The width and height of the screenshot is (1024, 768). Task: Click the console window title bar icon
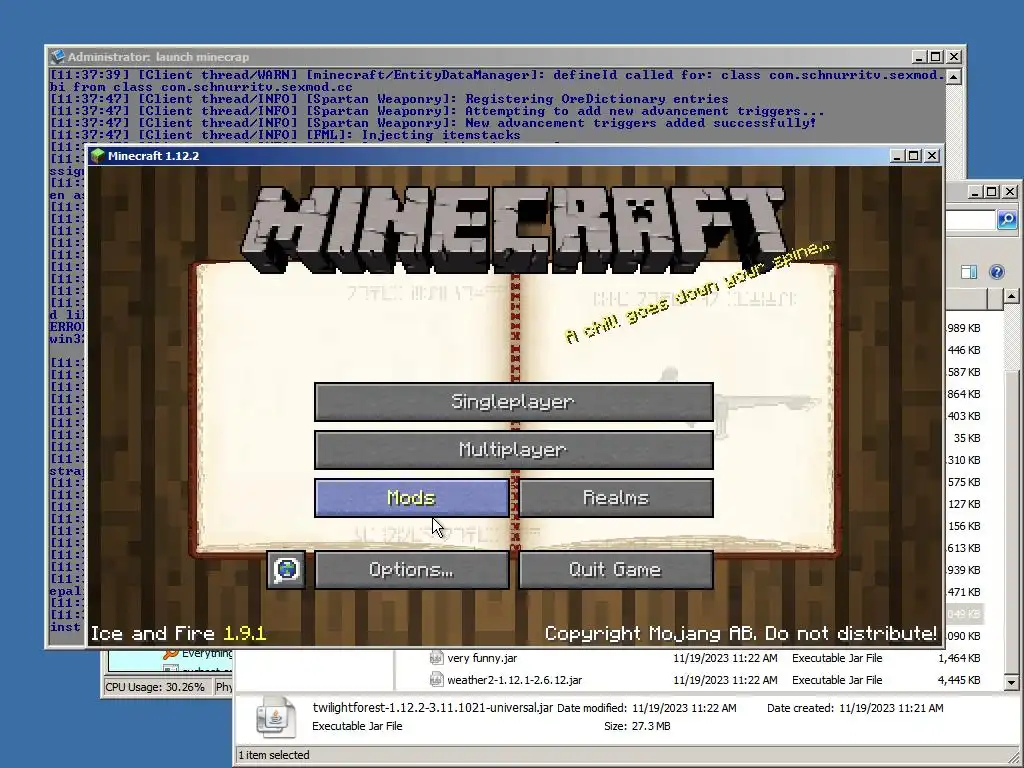pos(57,57)
